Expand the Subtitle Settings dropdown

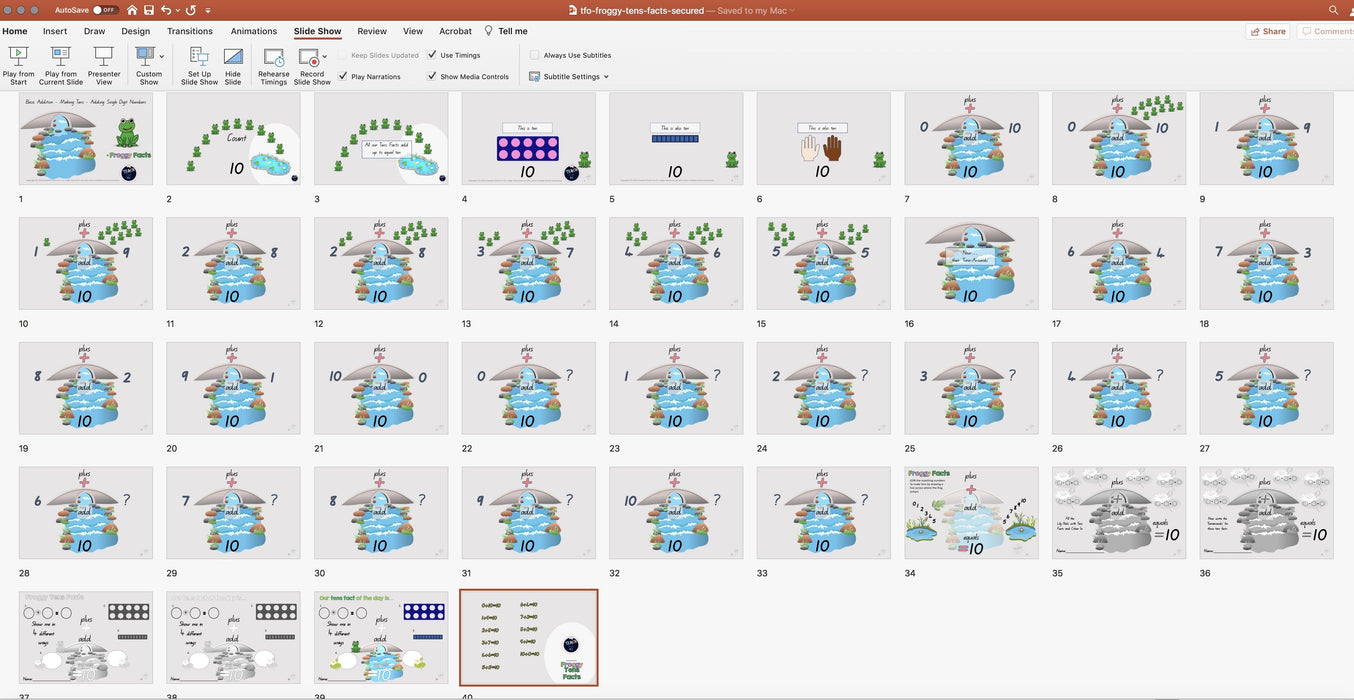point(606,77)
